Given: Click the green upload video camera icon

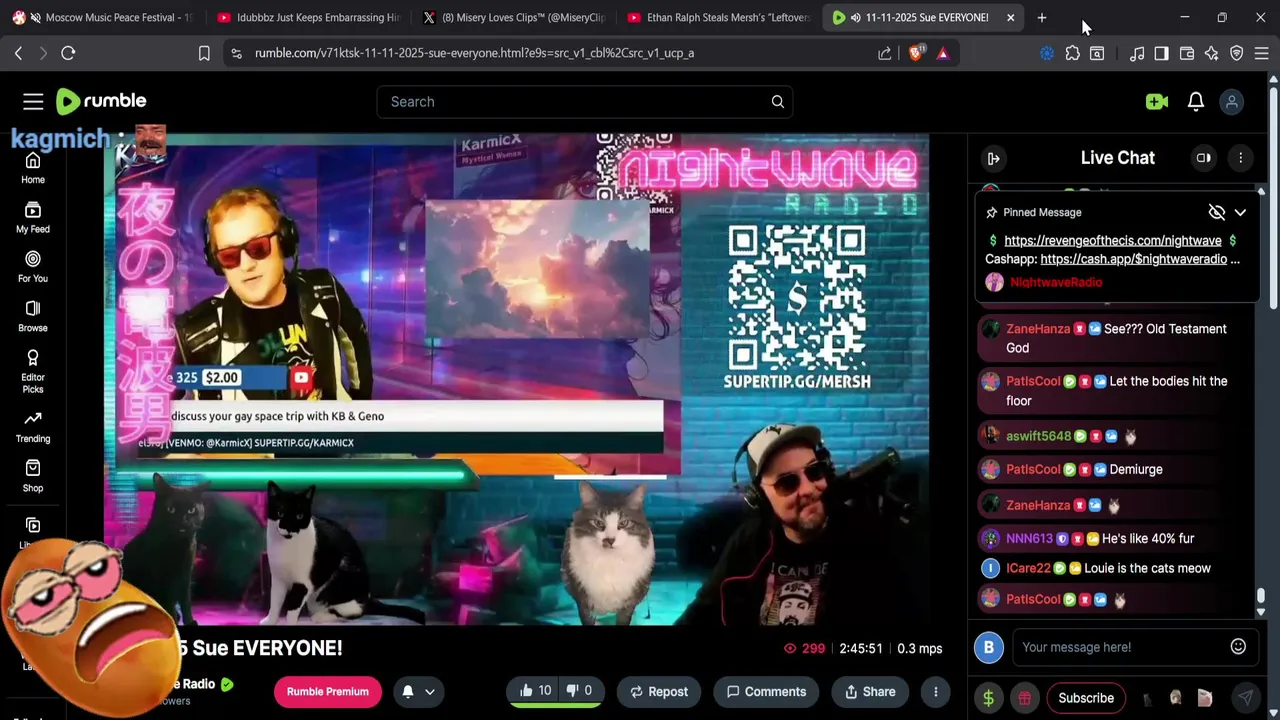Looking at the screenshot, I should (x=1157, y=101).
